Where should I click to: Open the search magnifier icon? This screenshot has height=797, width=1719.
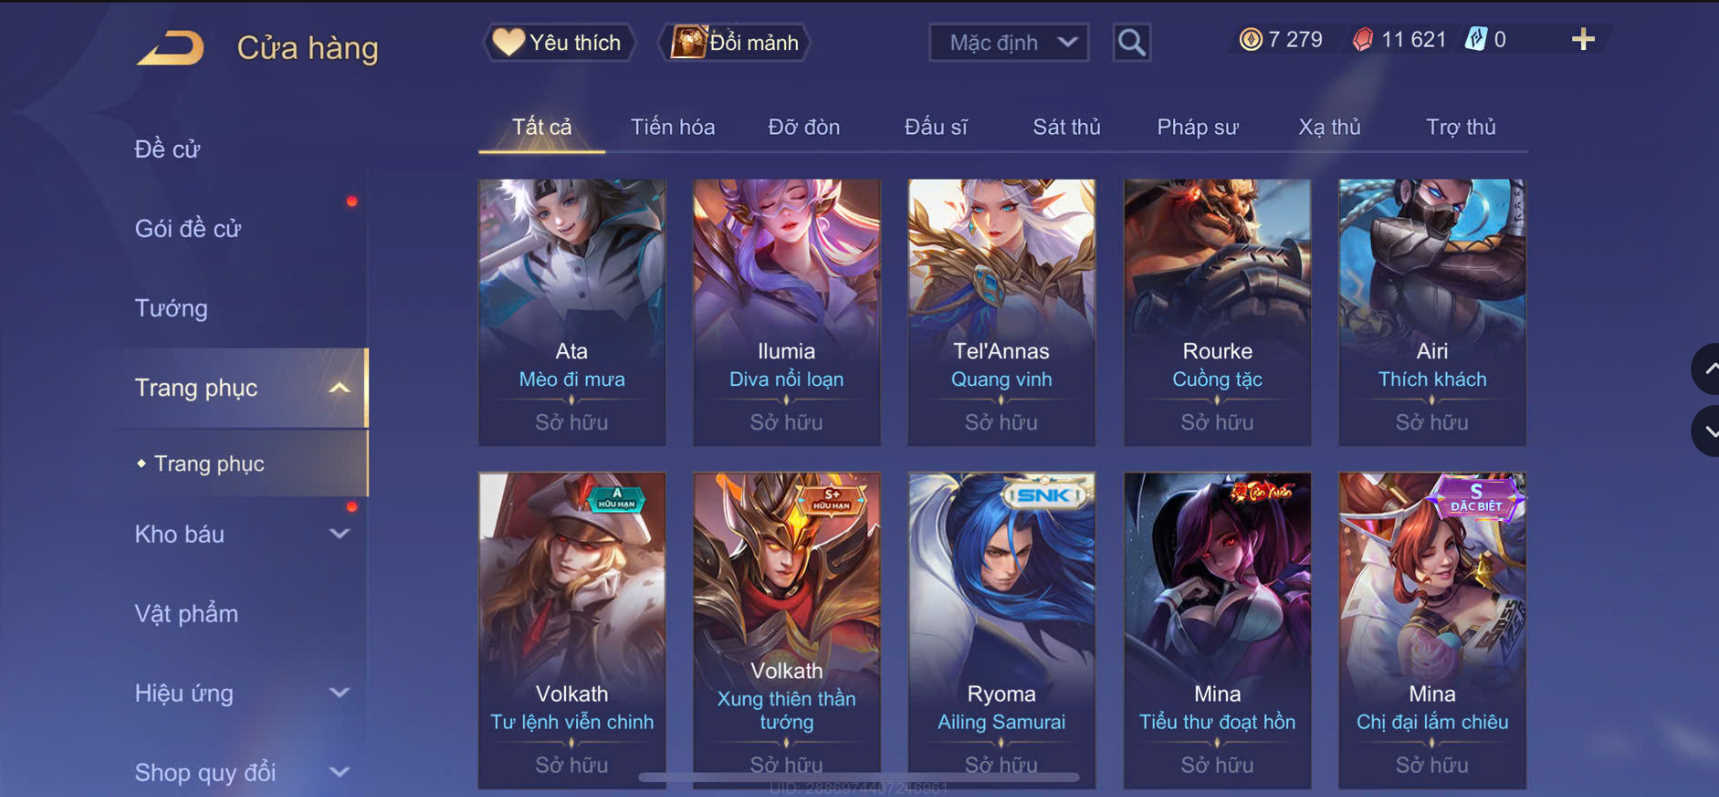1131,42
